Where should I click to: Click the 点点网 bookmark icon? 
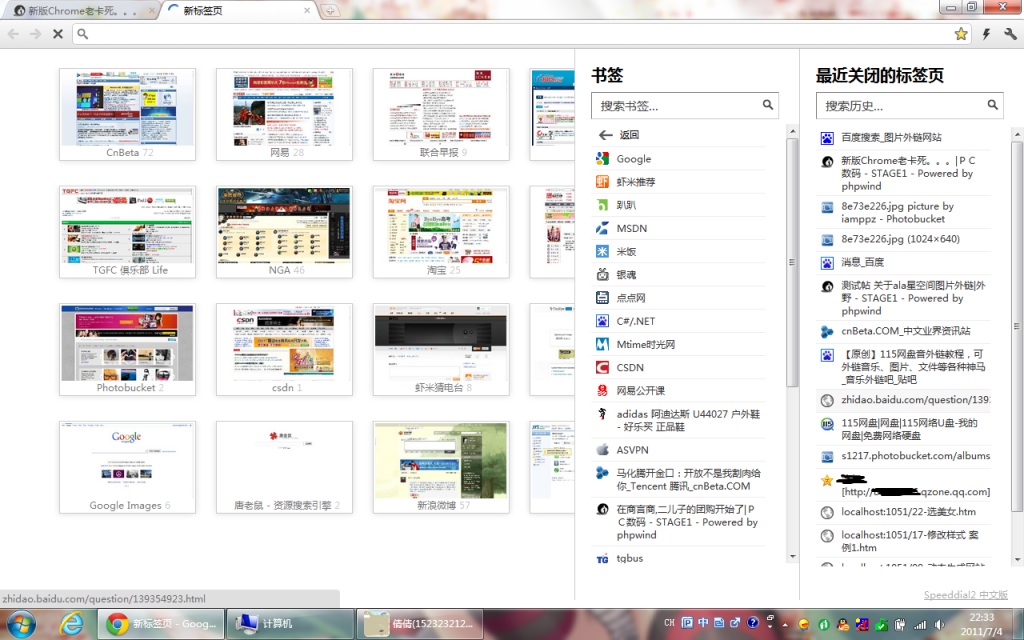tap(602, 298)
